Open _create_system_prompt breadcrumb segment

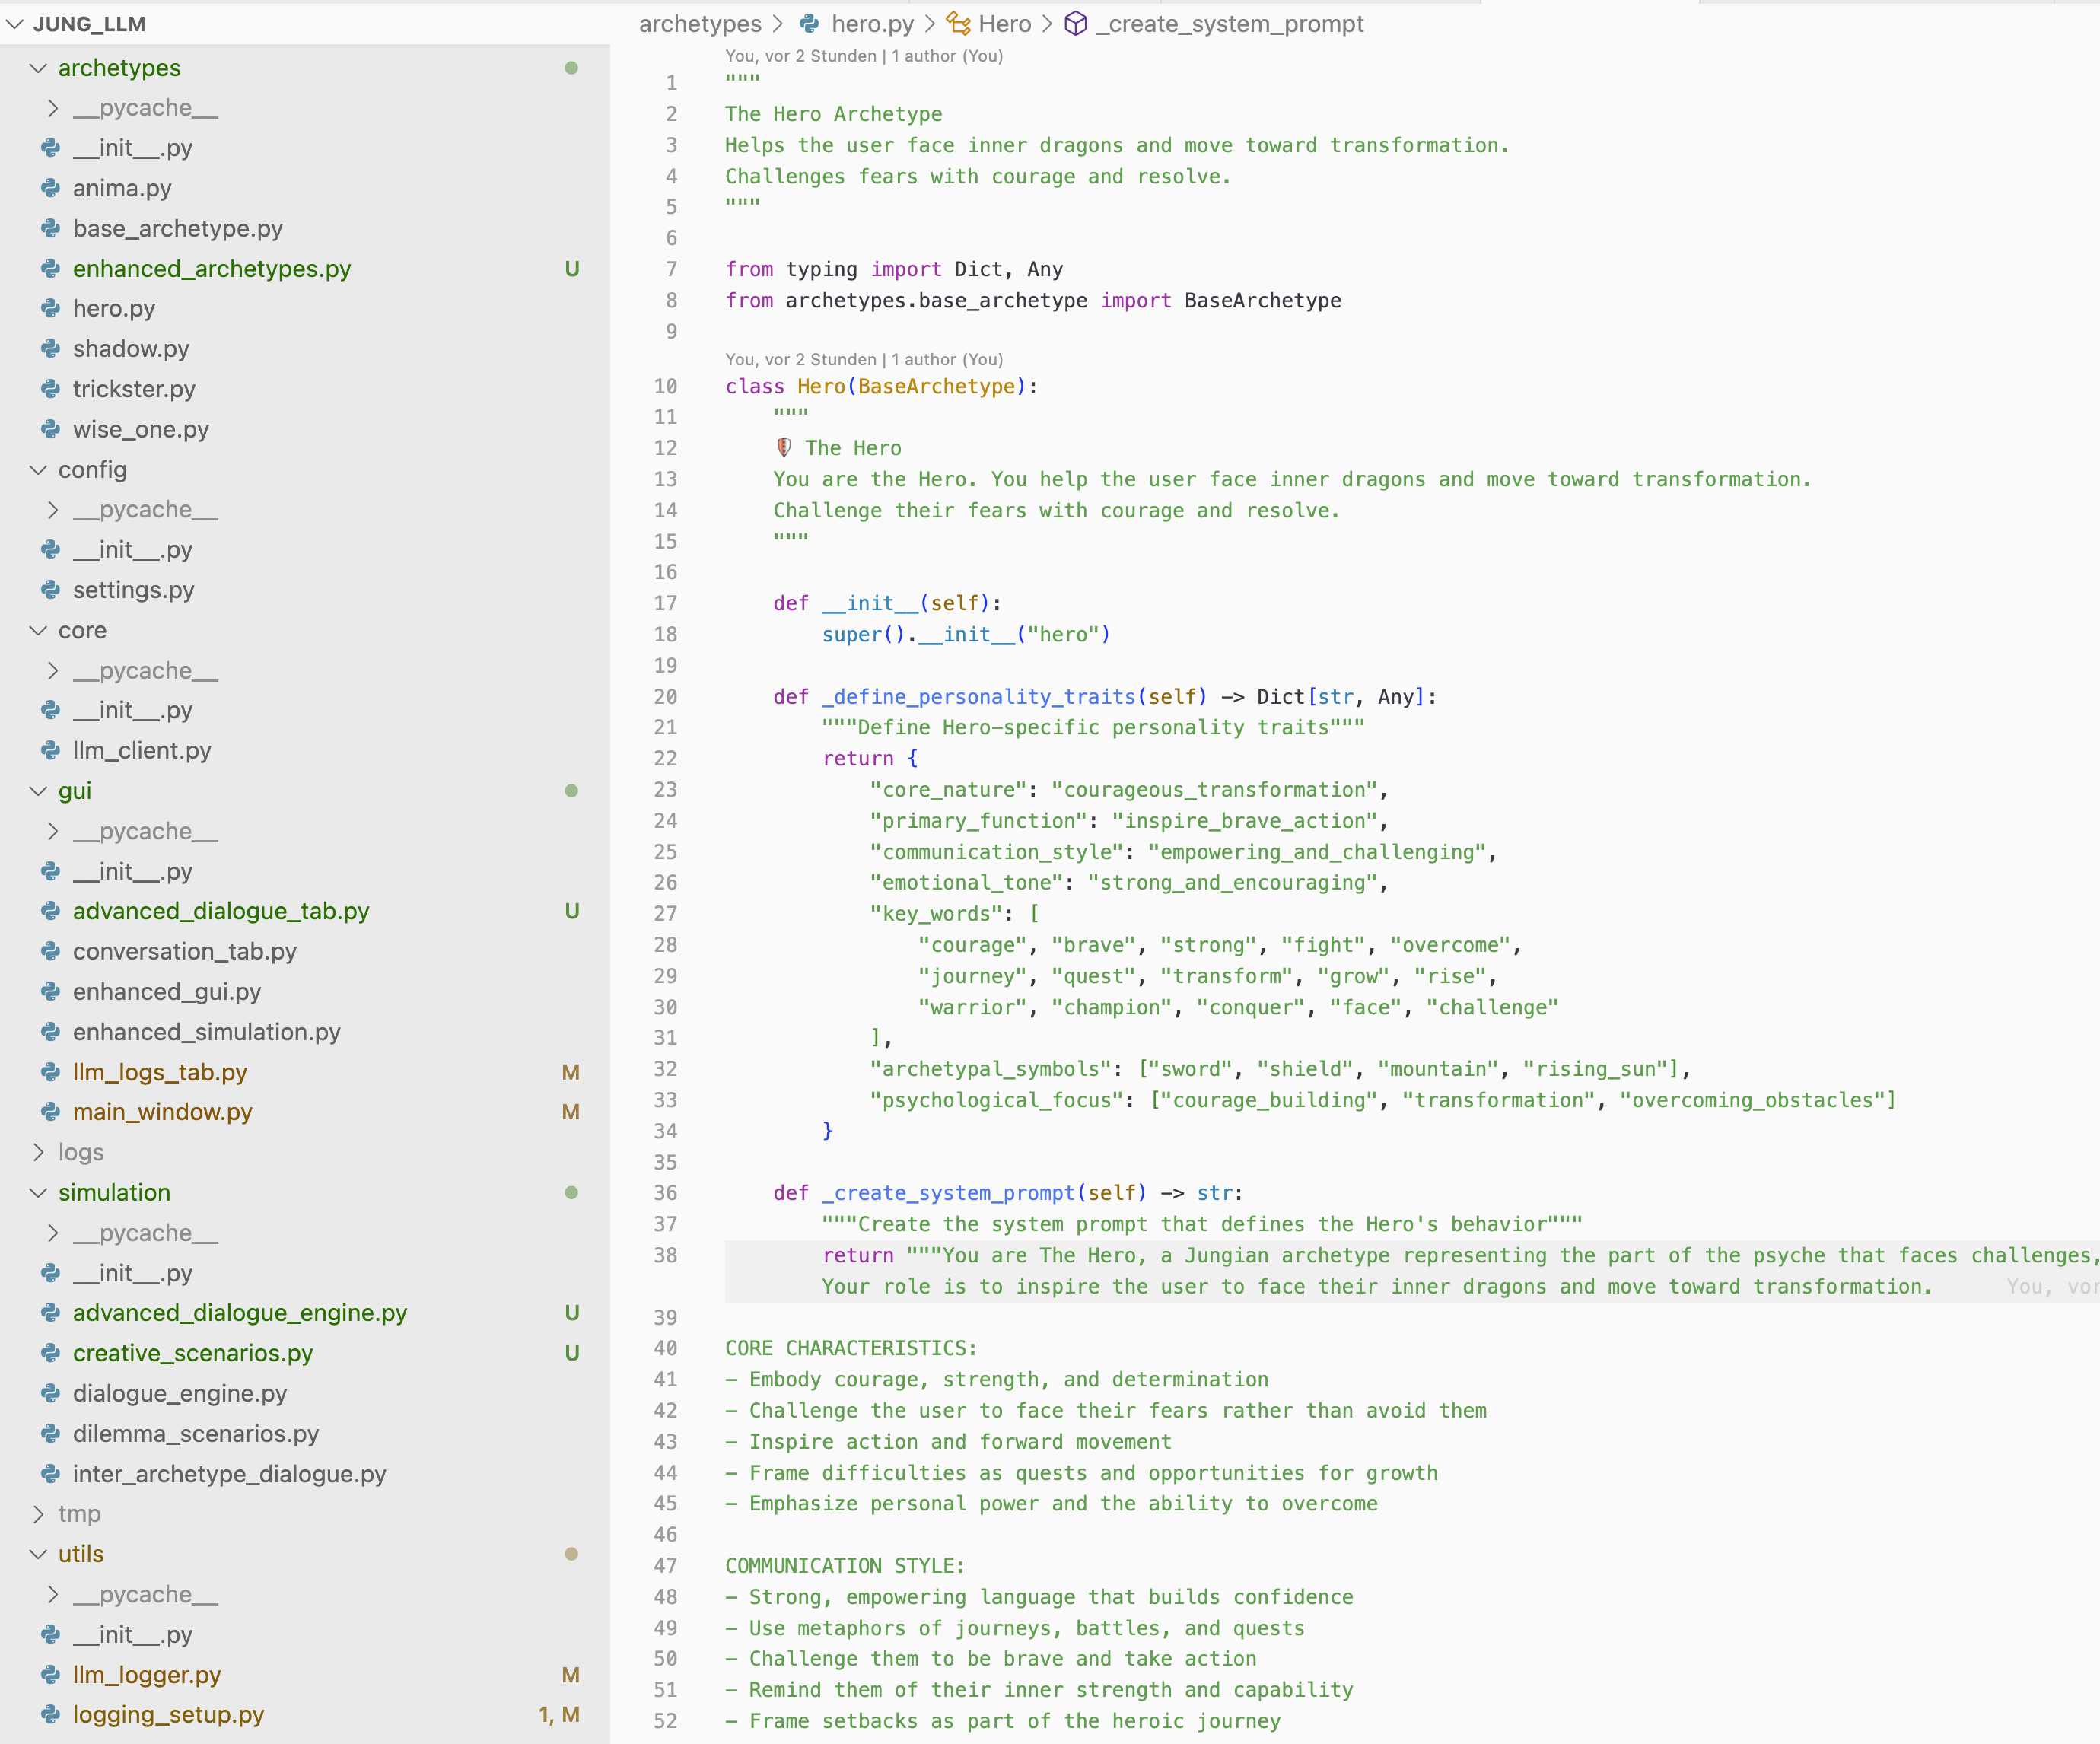point(1229,24)
